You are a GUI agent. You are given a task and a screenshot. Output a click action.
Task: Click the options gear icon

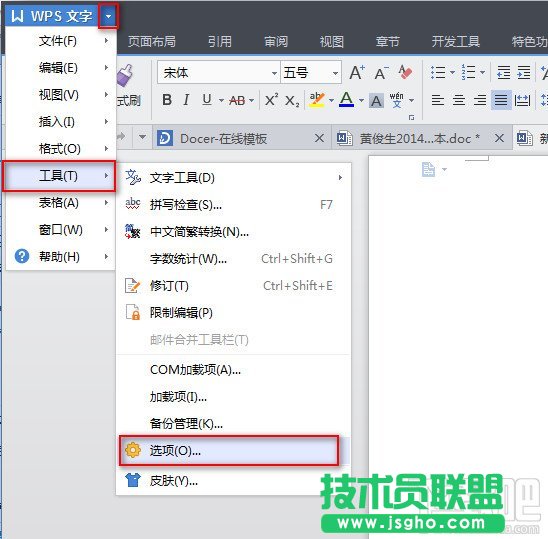coord(133,450)
